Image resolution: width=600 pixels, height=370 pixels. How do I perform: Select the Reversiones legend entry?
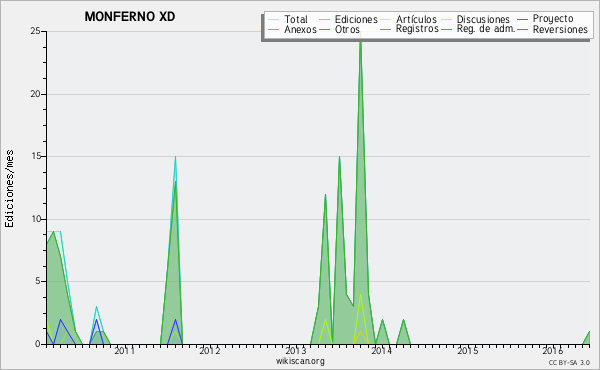pyautogui.click(x=560, y=29)
